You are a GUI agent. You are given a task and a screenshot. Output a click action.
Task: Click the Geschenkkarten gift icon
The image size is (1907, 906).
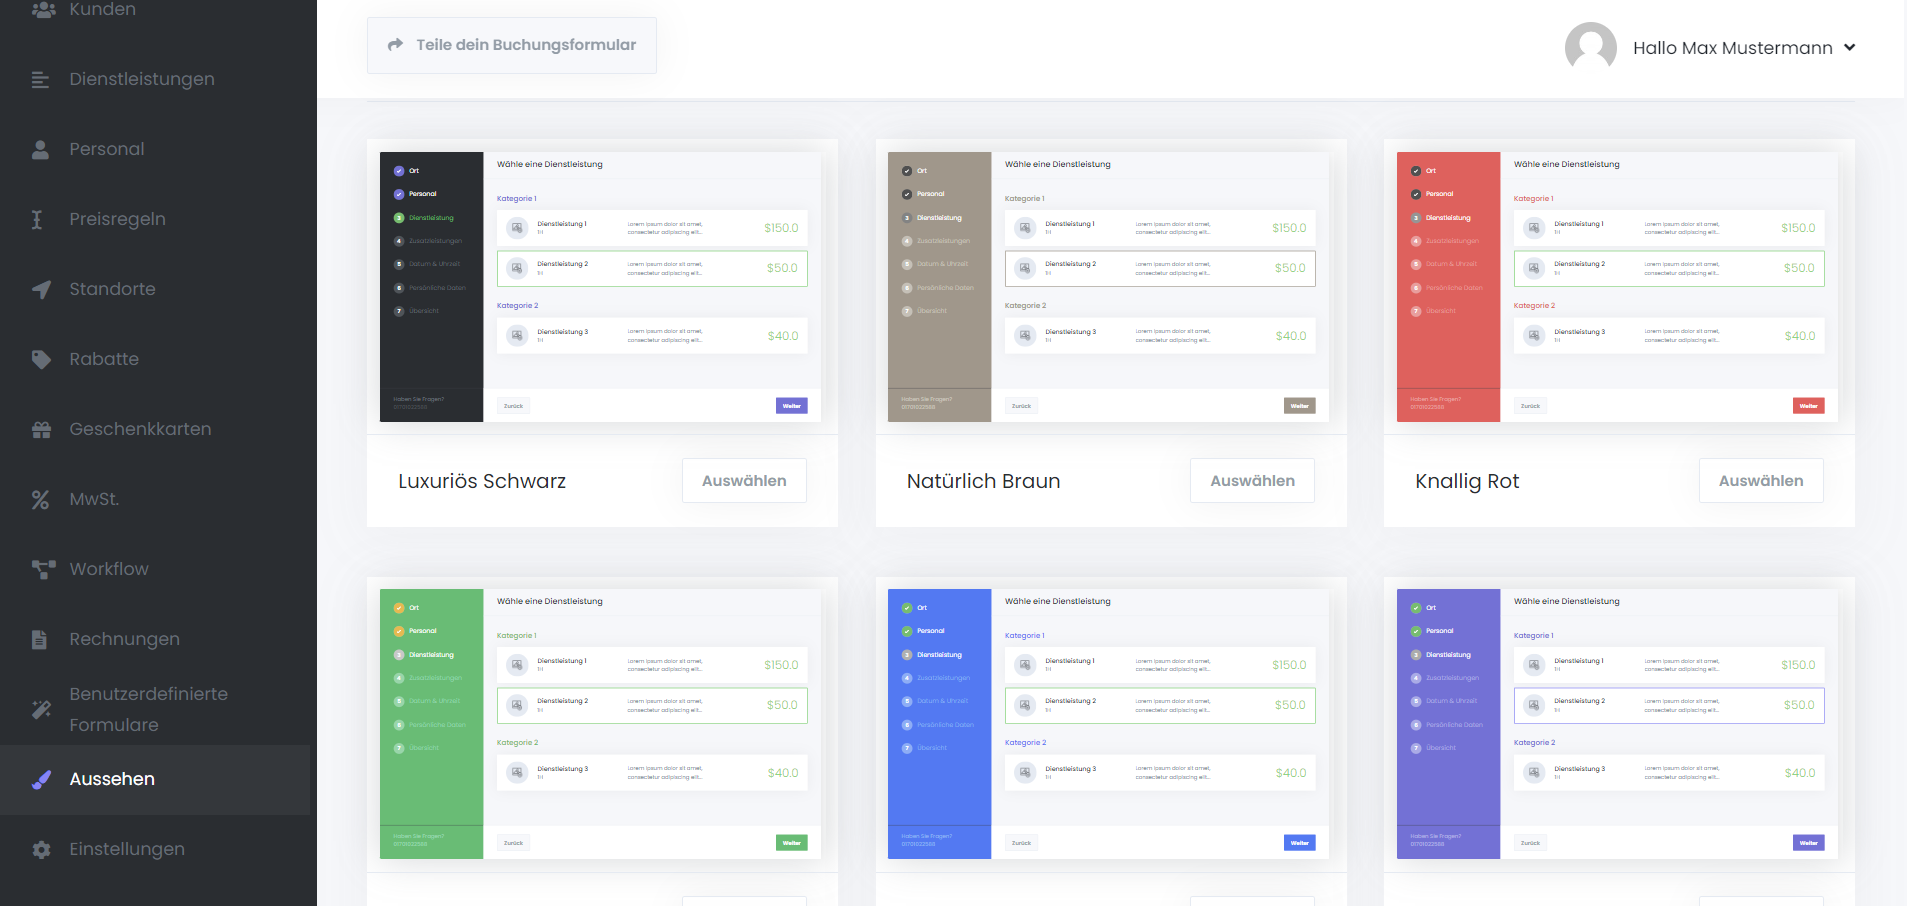click(x=40, y=430)
